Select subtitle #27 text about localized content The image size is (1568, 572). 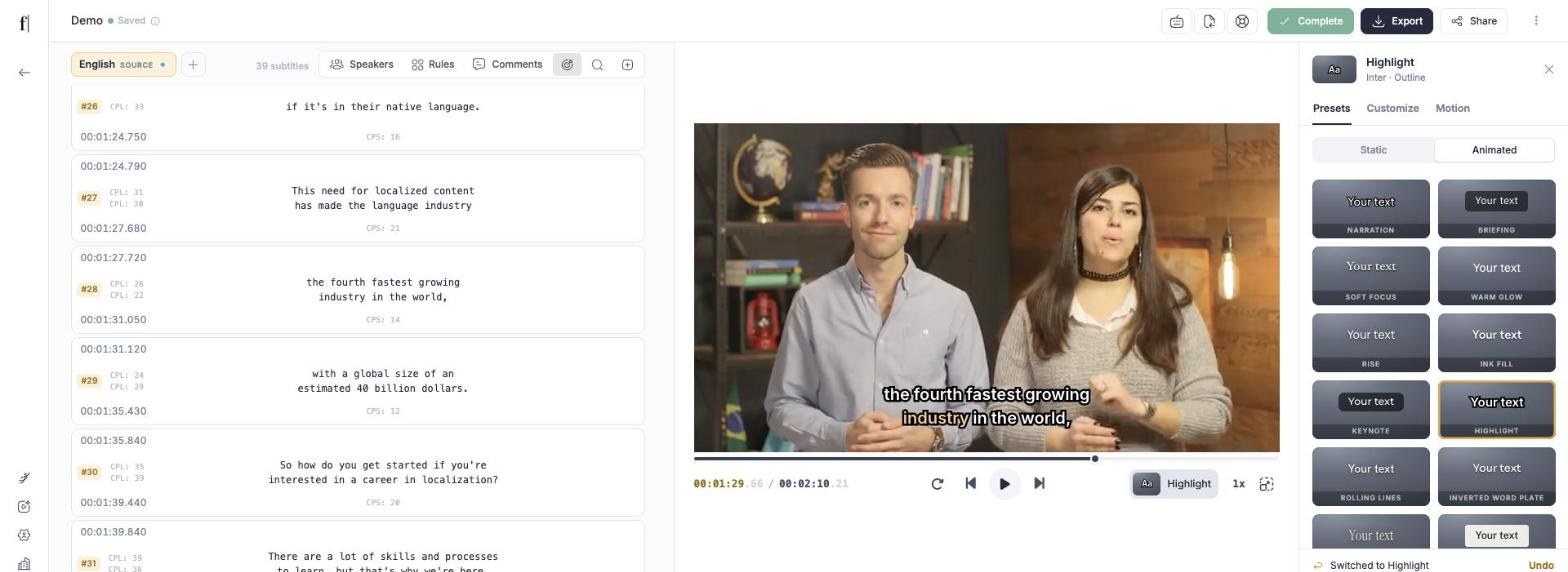[x=383, y=198]
